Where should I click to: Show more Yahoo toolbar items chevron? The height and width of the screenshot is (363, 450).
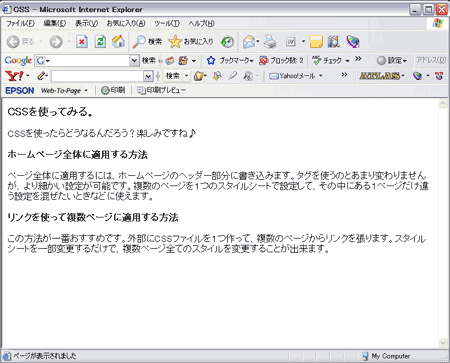coord(344,75)
